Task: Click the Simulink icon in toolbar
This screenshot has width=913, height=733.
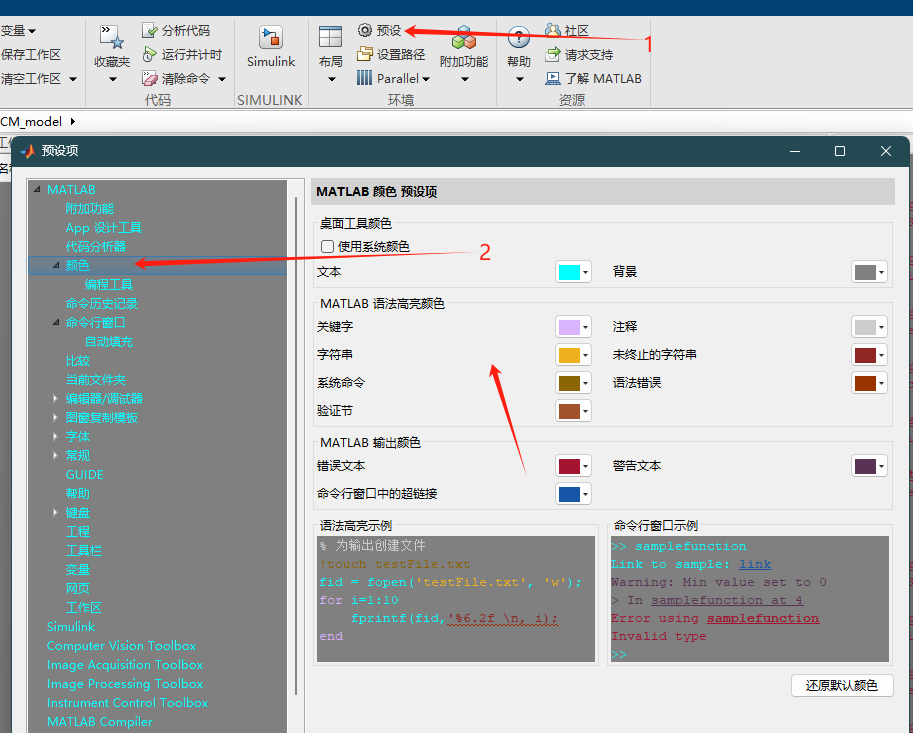Action: [x=271, y=37]
